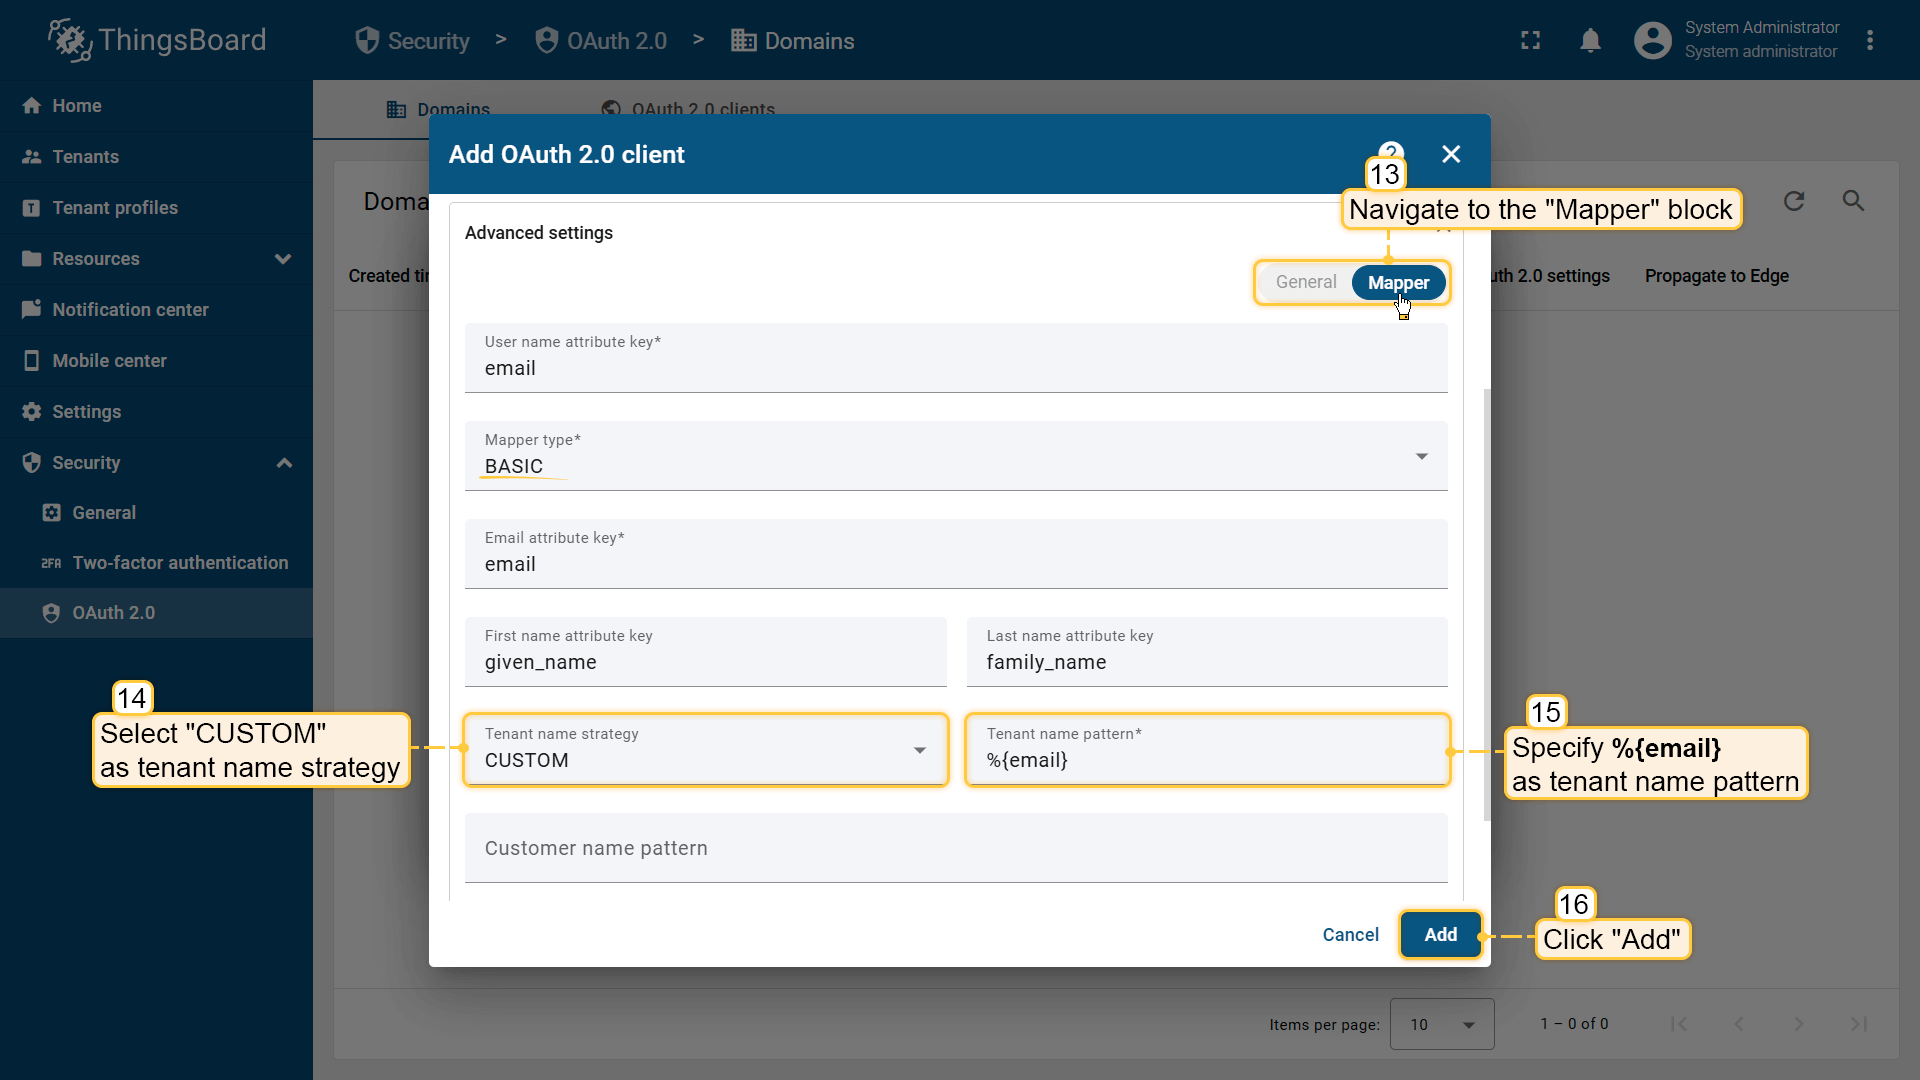Click the Customer name pattern field
The height and width of the screenshot is (1080, 1920).
[x=955, y=848]
